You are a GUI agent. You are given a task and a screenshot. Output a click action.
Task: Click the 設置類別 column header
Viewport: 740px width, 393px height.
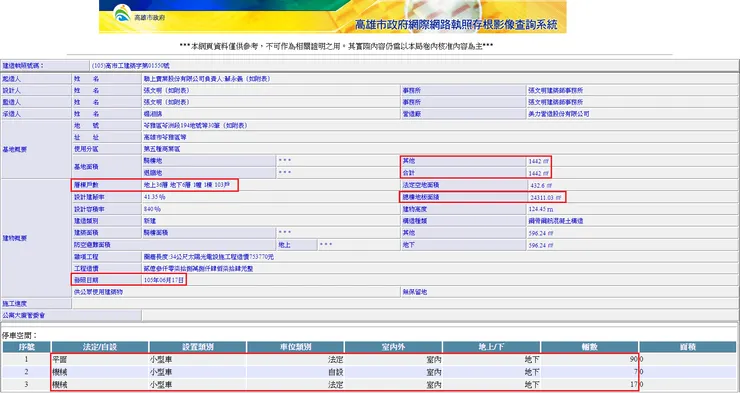click(198, 347)
